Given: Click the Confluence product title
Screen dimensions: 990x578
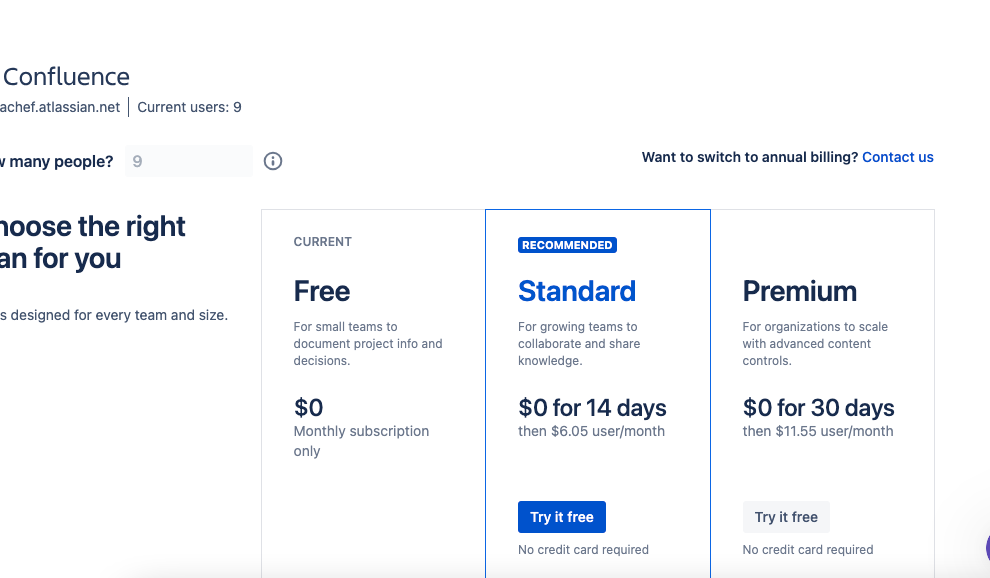Looking at the screenshot, I should pyautogui.click(x=66, y=77).
